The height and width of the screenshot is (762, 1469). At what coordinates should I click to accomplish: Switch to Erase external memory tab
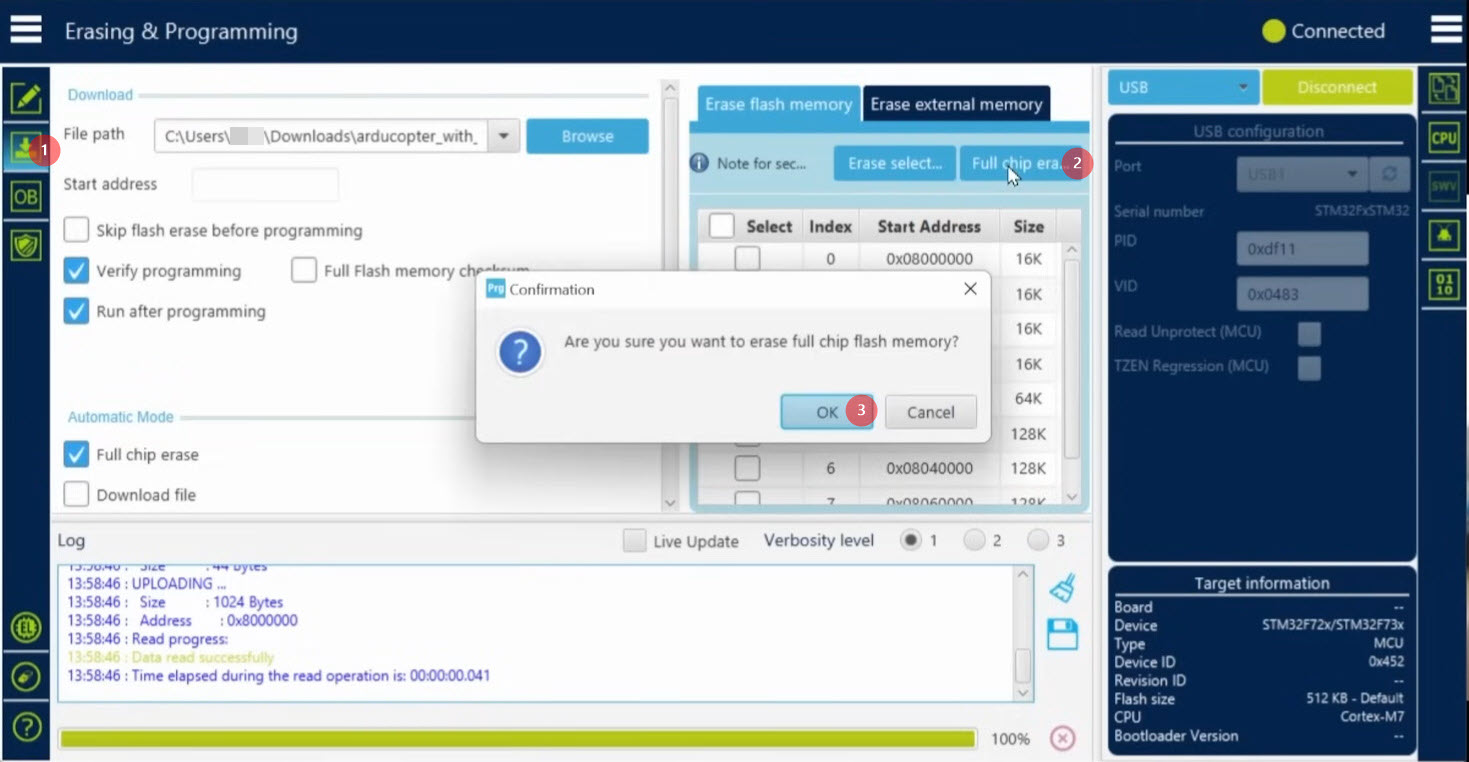tap(955, 104)
